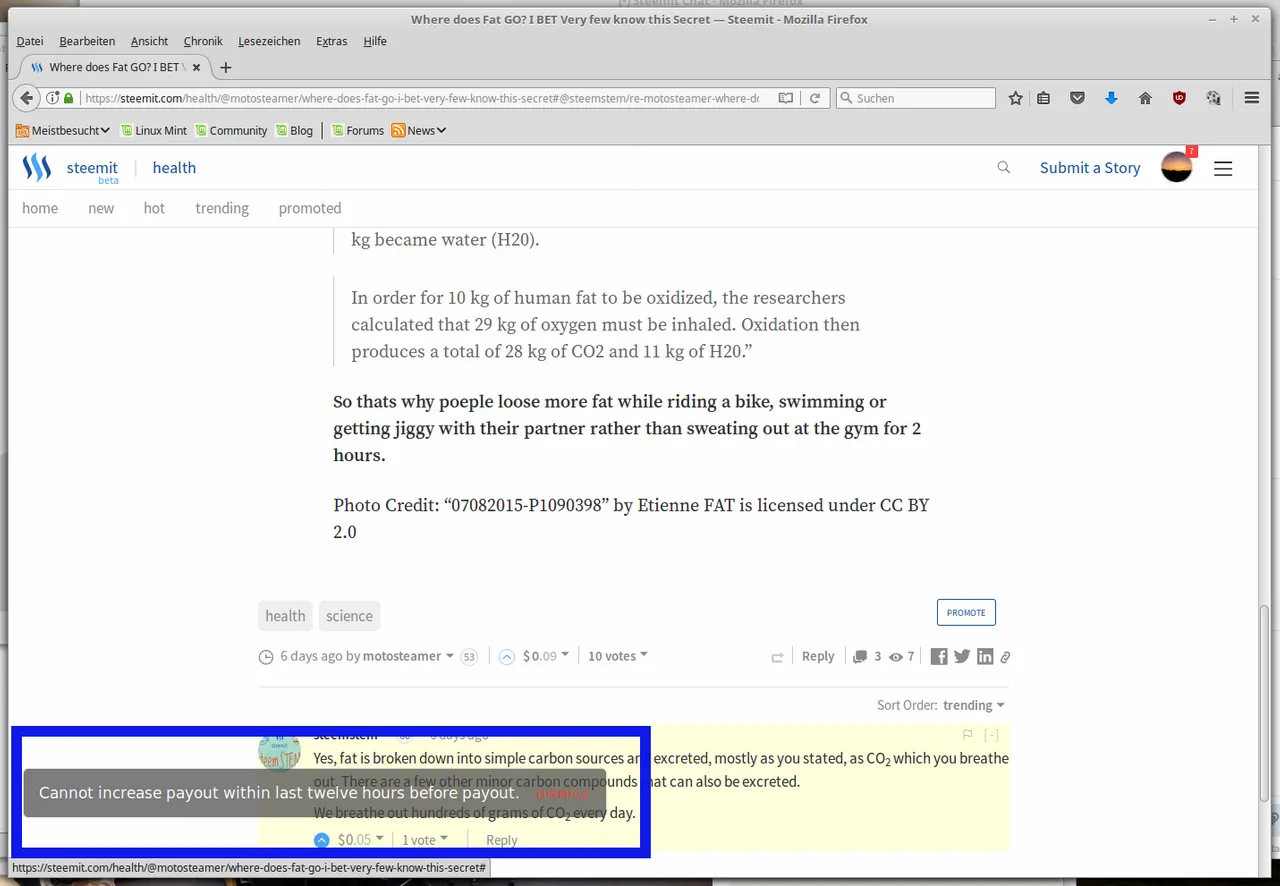Image resolution: width=1280 pixels, height=886 pixels.
Task: Open the Bearbeiten menu
Action: coord(87,41)
